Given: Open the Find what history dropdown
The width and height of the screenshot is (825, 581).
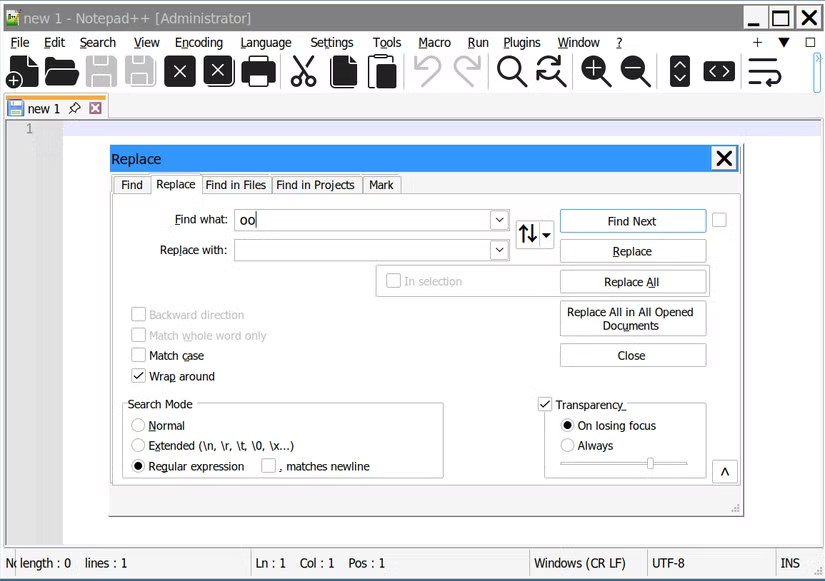Looking at the screenshot, I should [x=499, y=219].
